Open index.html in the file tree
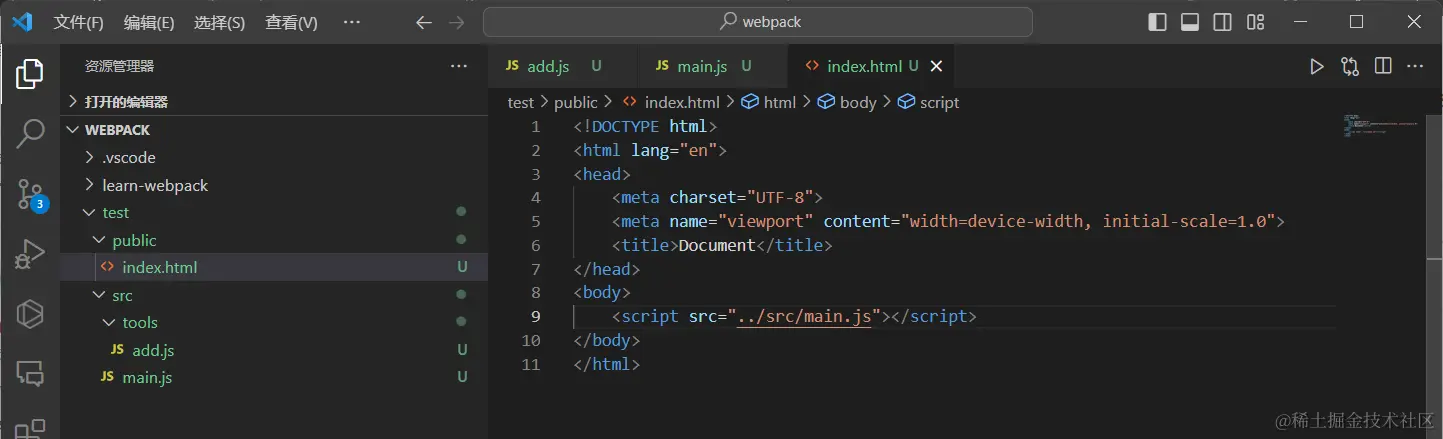 274,268
